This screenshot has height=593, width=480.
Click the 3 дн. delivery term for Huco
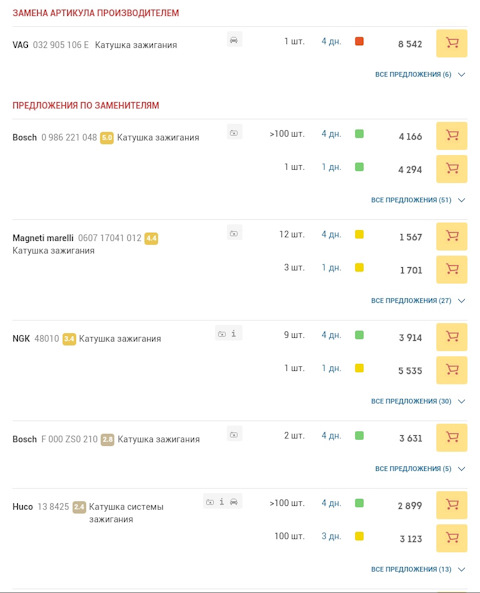(331, 536)
